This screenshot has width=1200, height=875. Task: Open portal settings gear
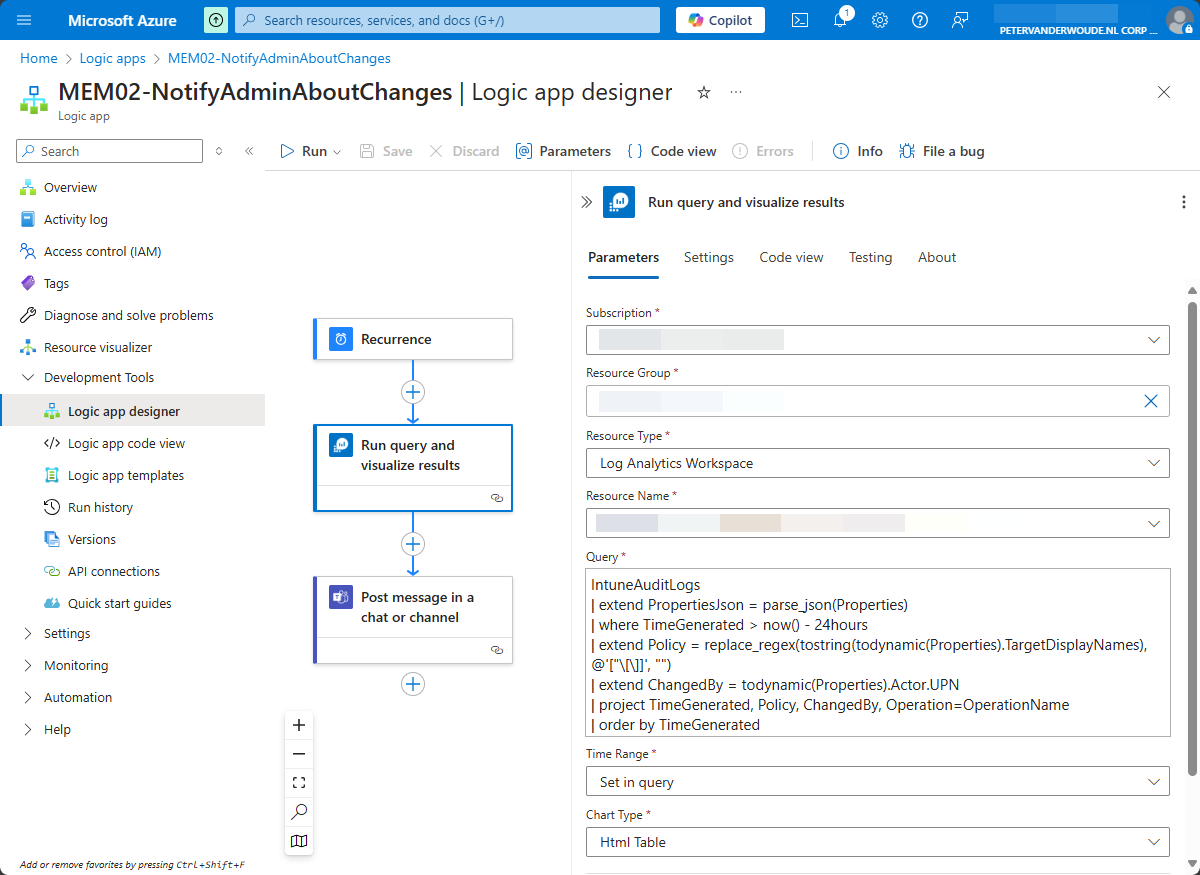(x=880, y=20)
